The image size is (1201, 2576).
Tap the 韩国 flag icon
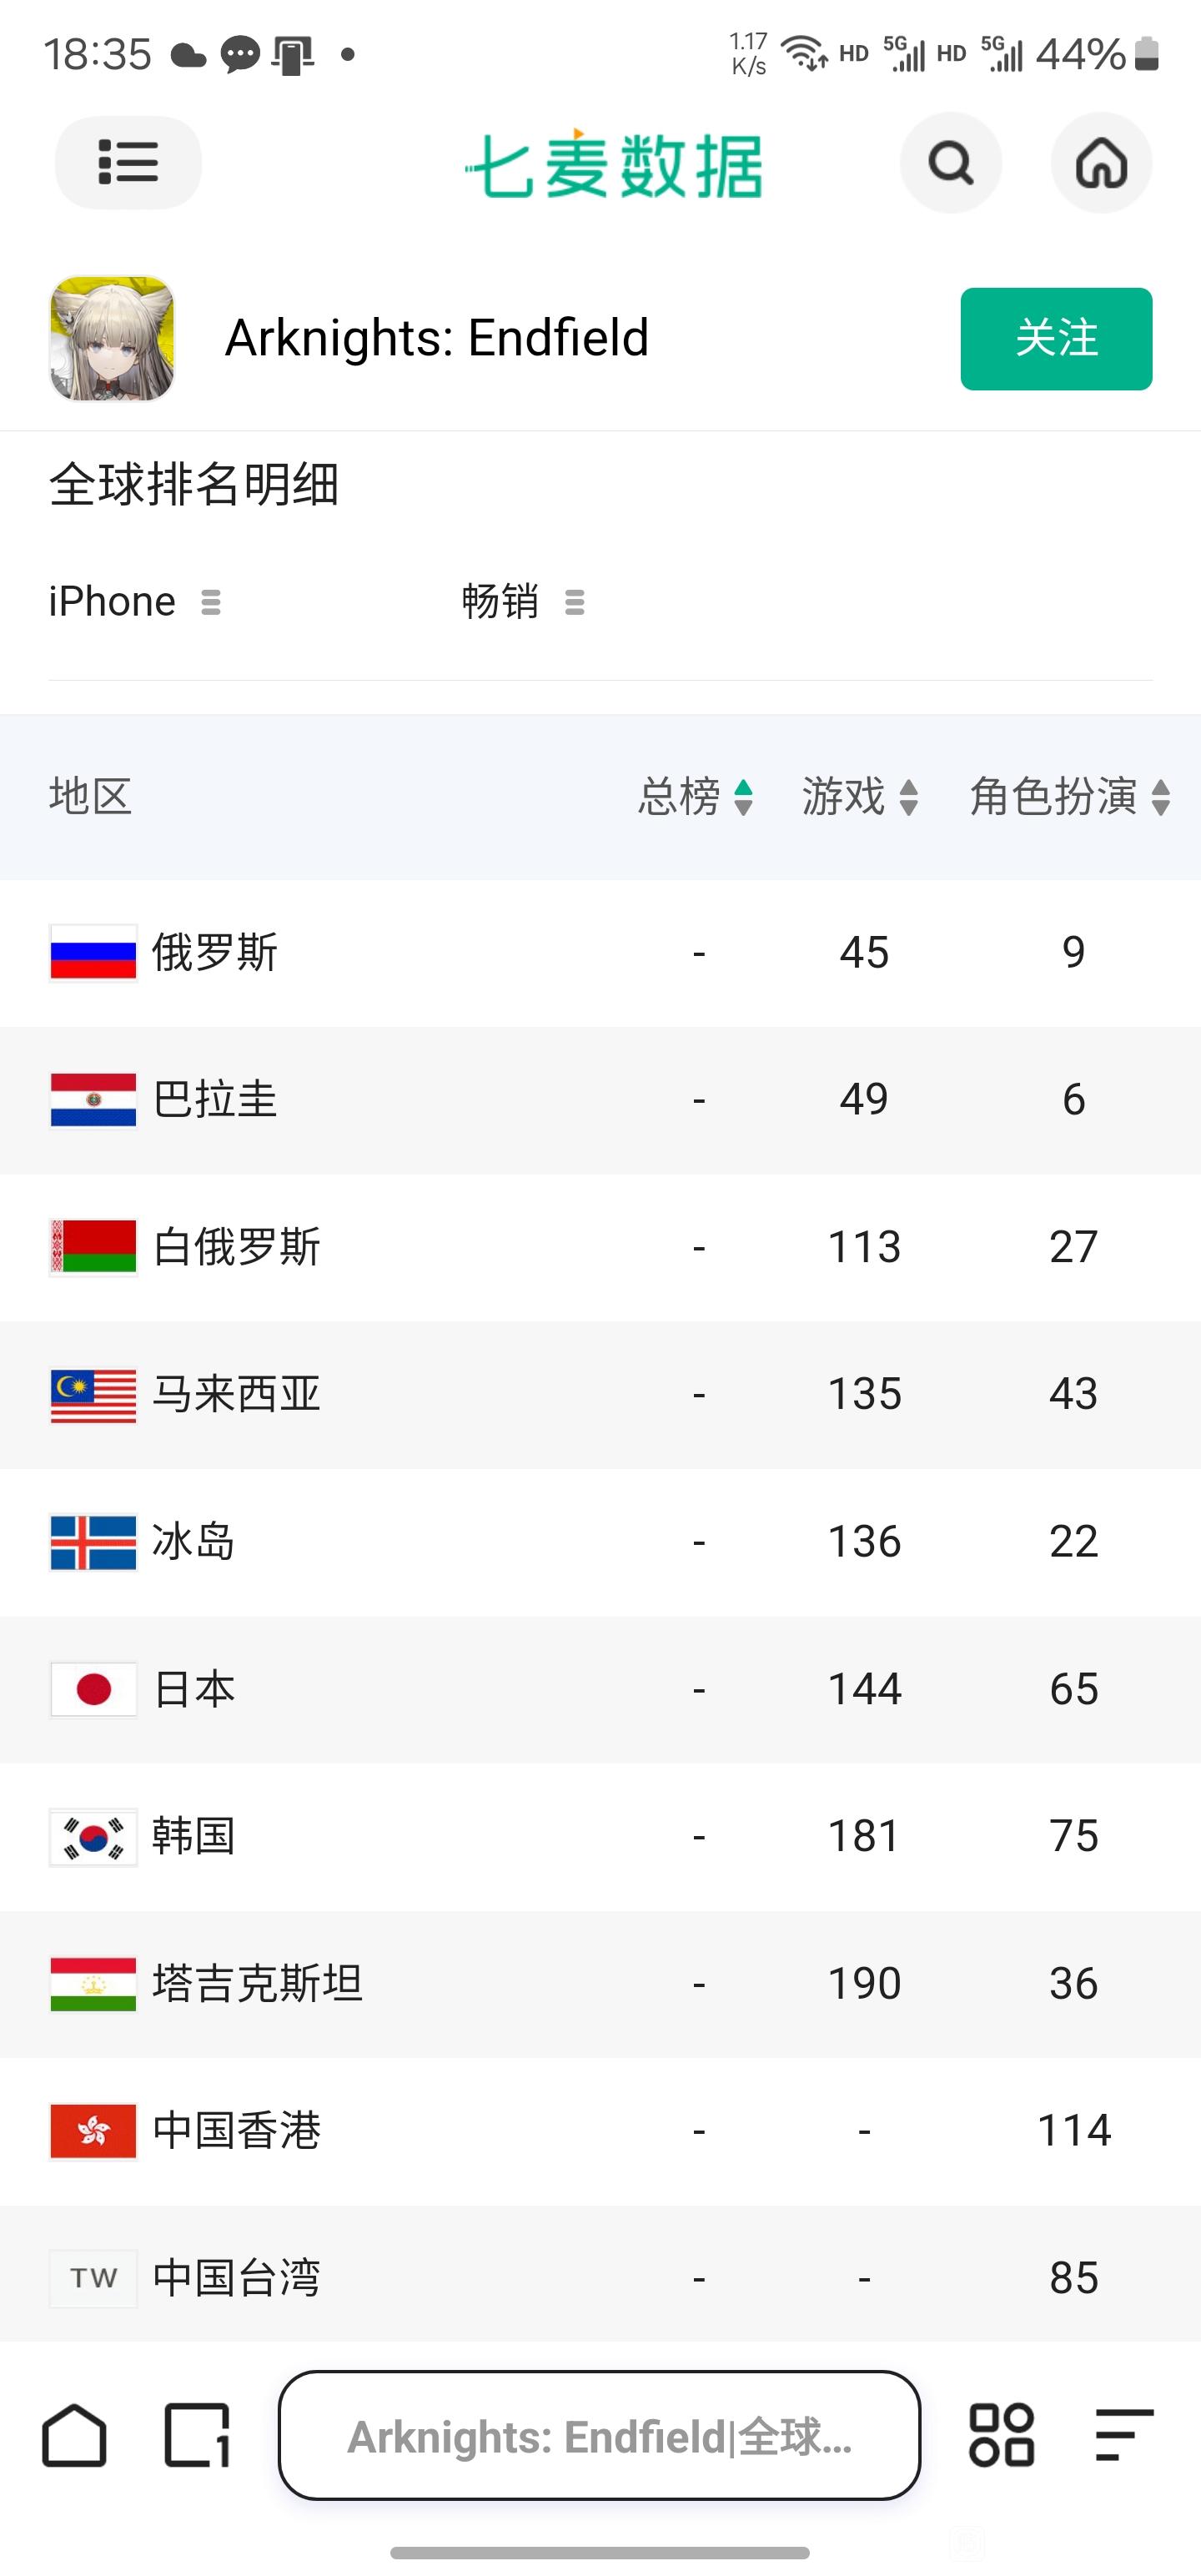[93, 1838]
